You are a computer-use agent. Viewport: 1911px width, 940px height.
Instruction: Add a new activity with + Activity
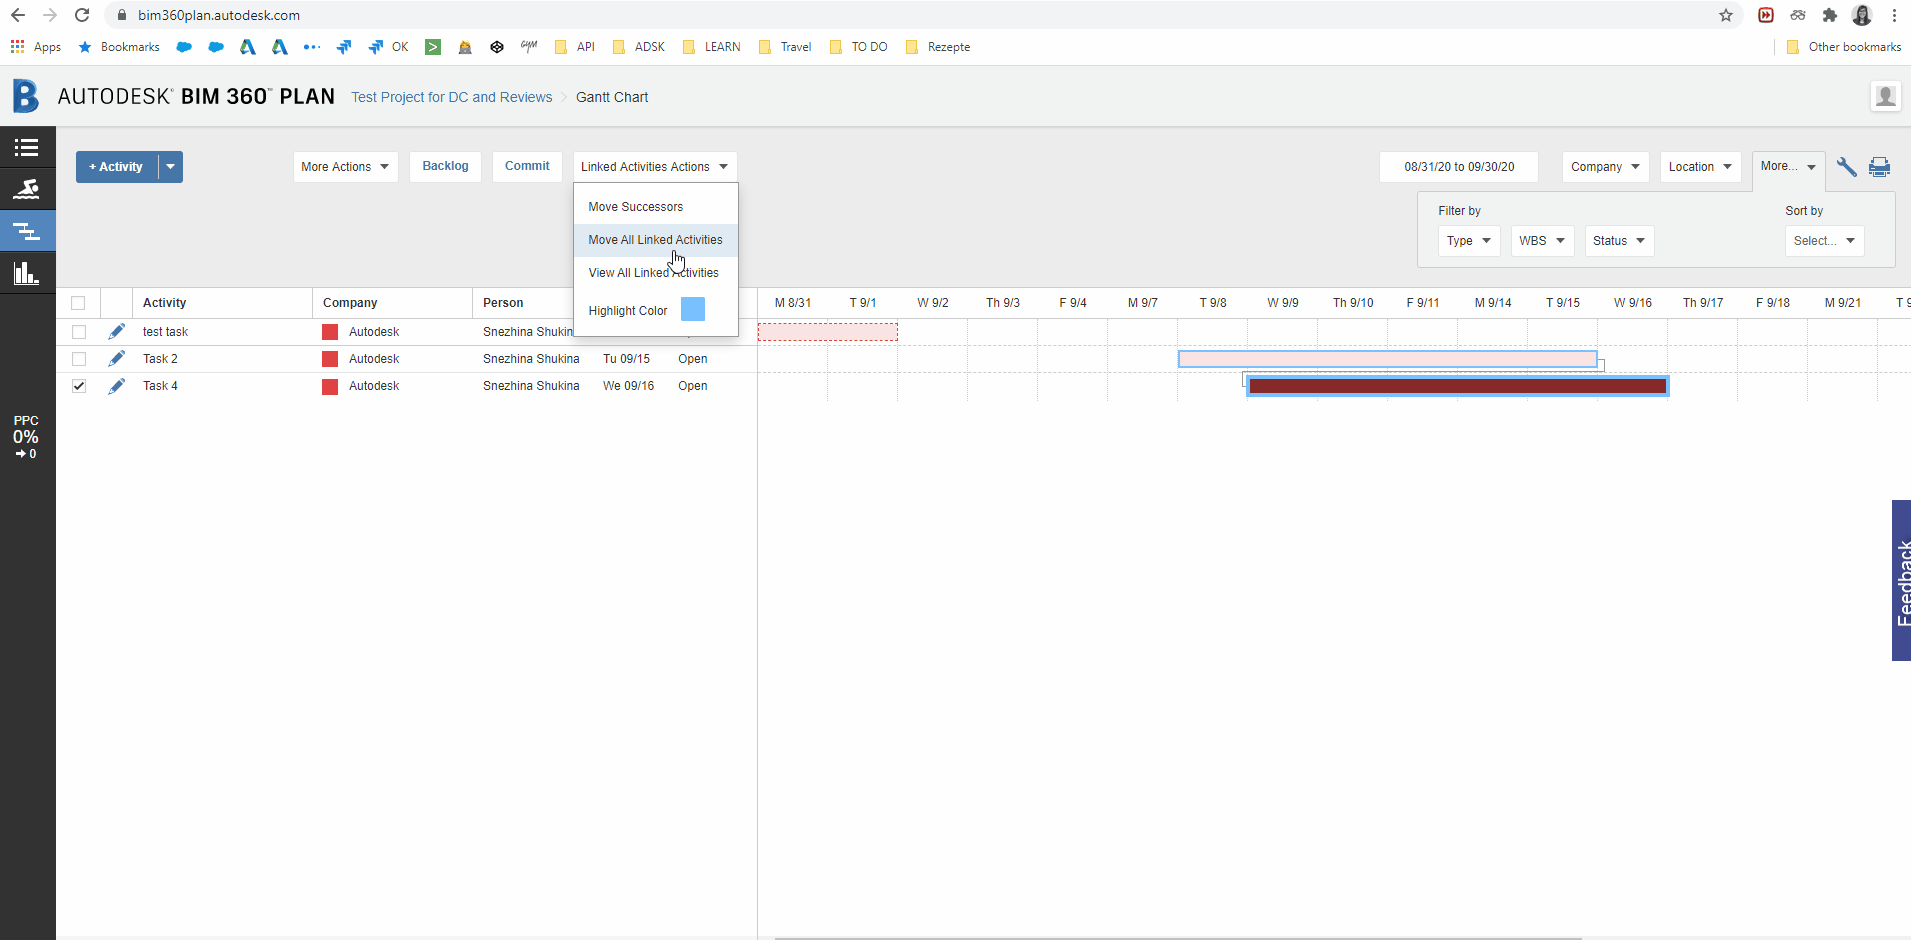click(117, 167)
